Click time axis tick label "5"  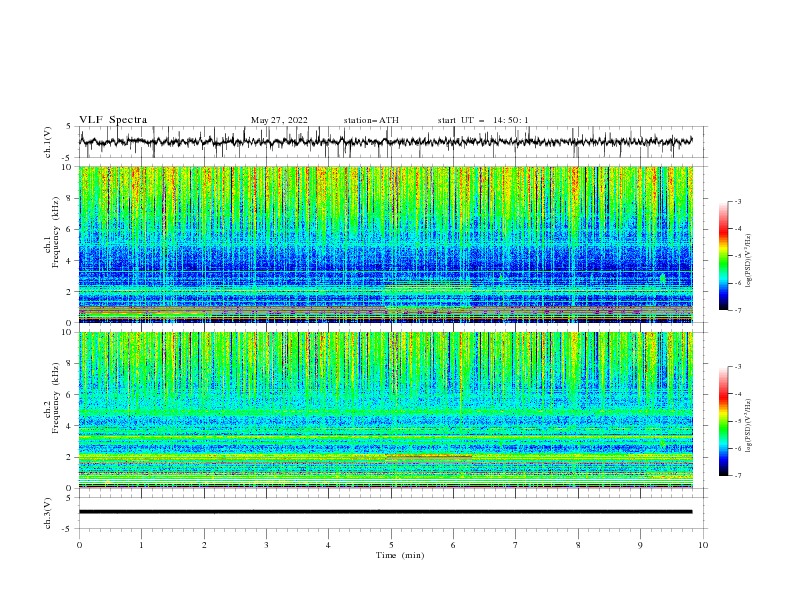(x=391, y=545)
